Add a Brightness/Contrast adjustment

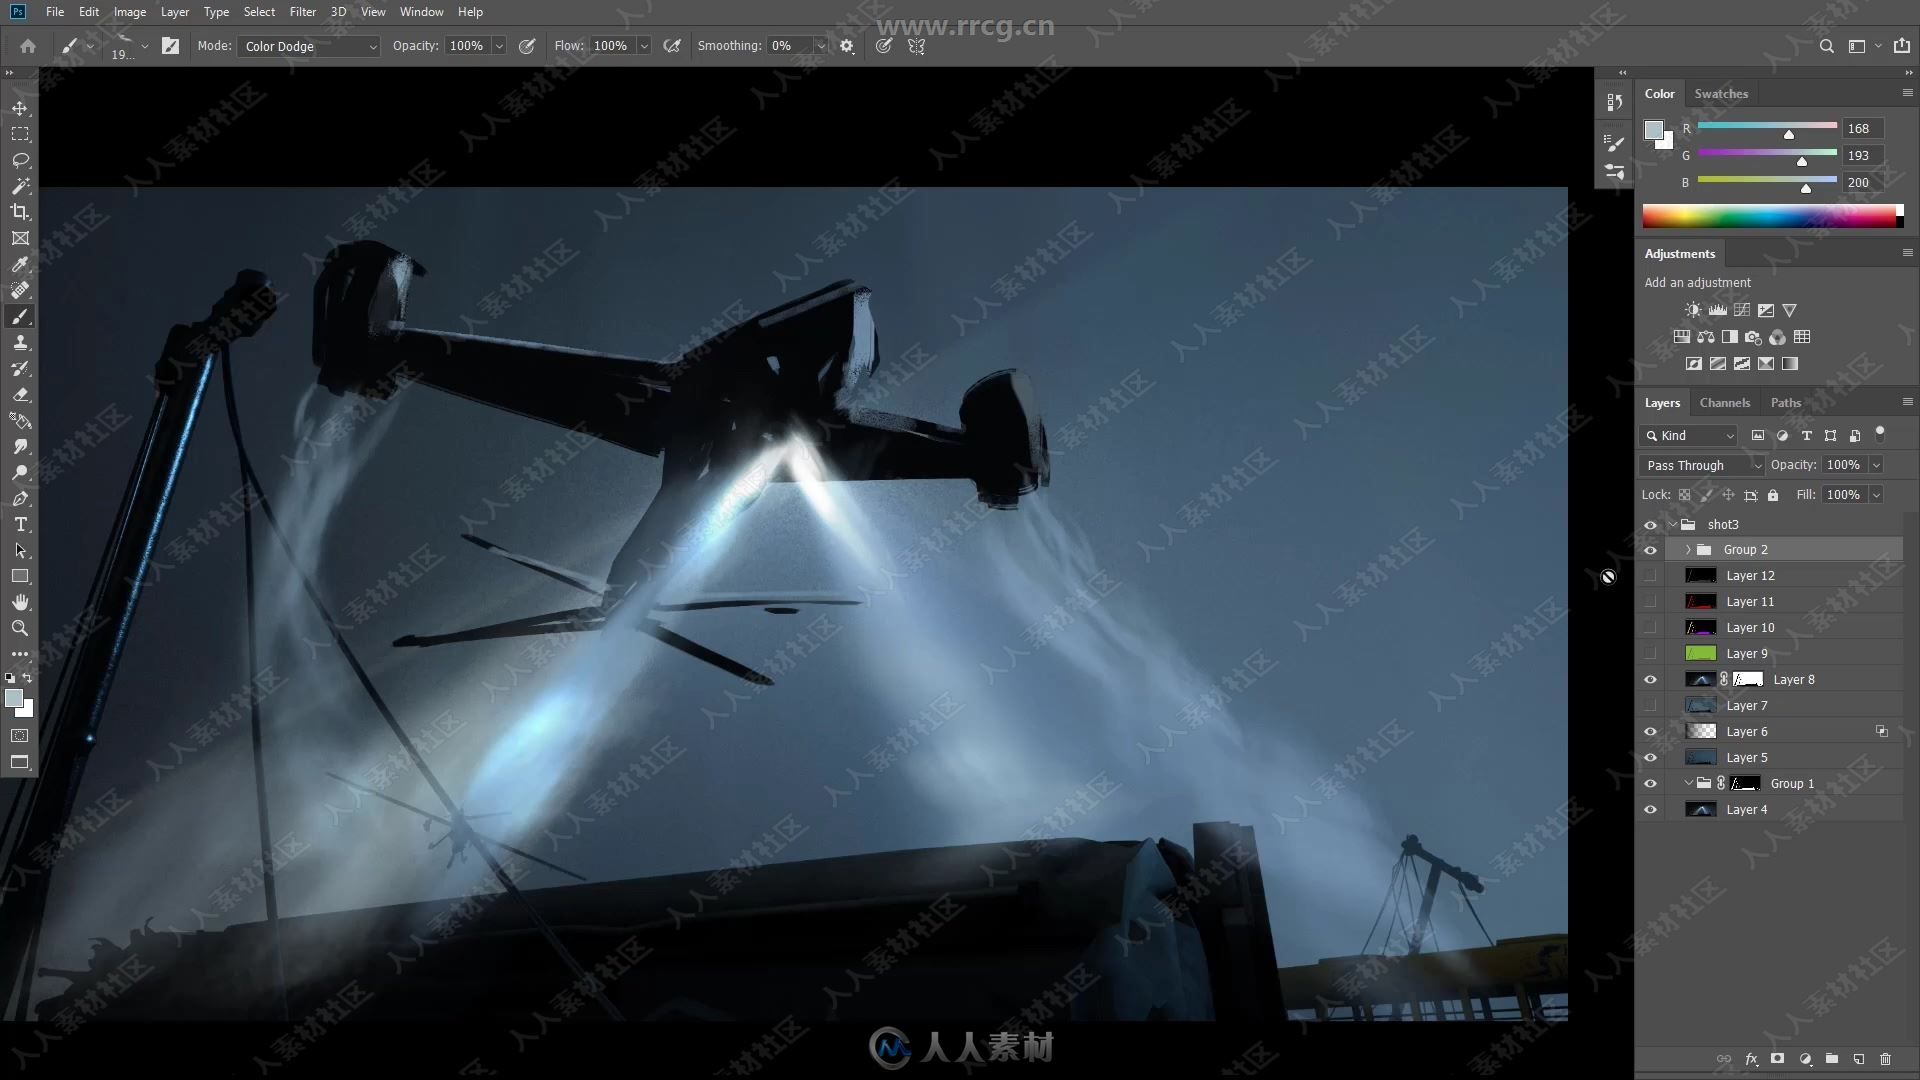pos(1692,310)
